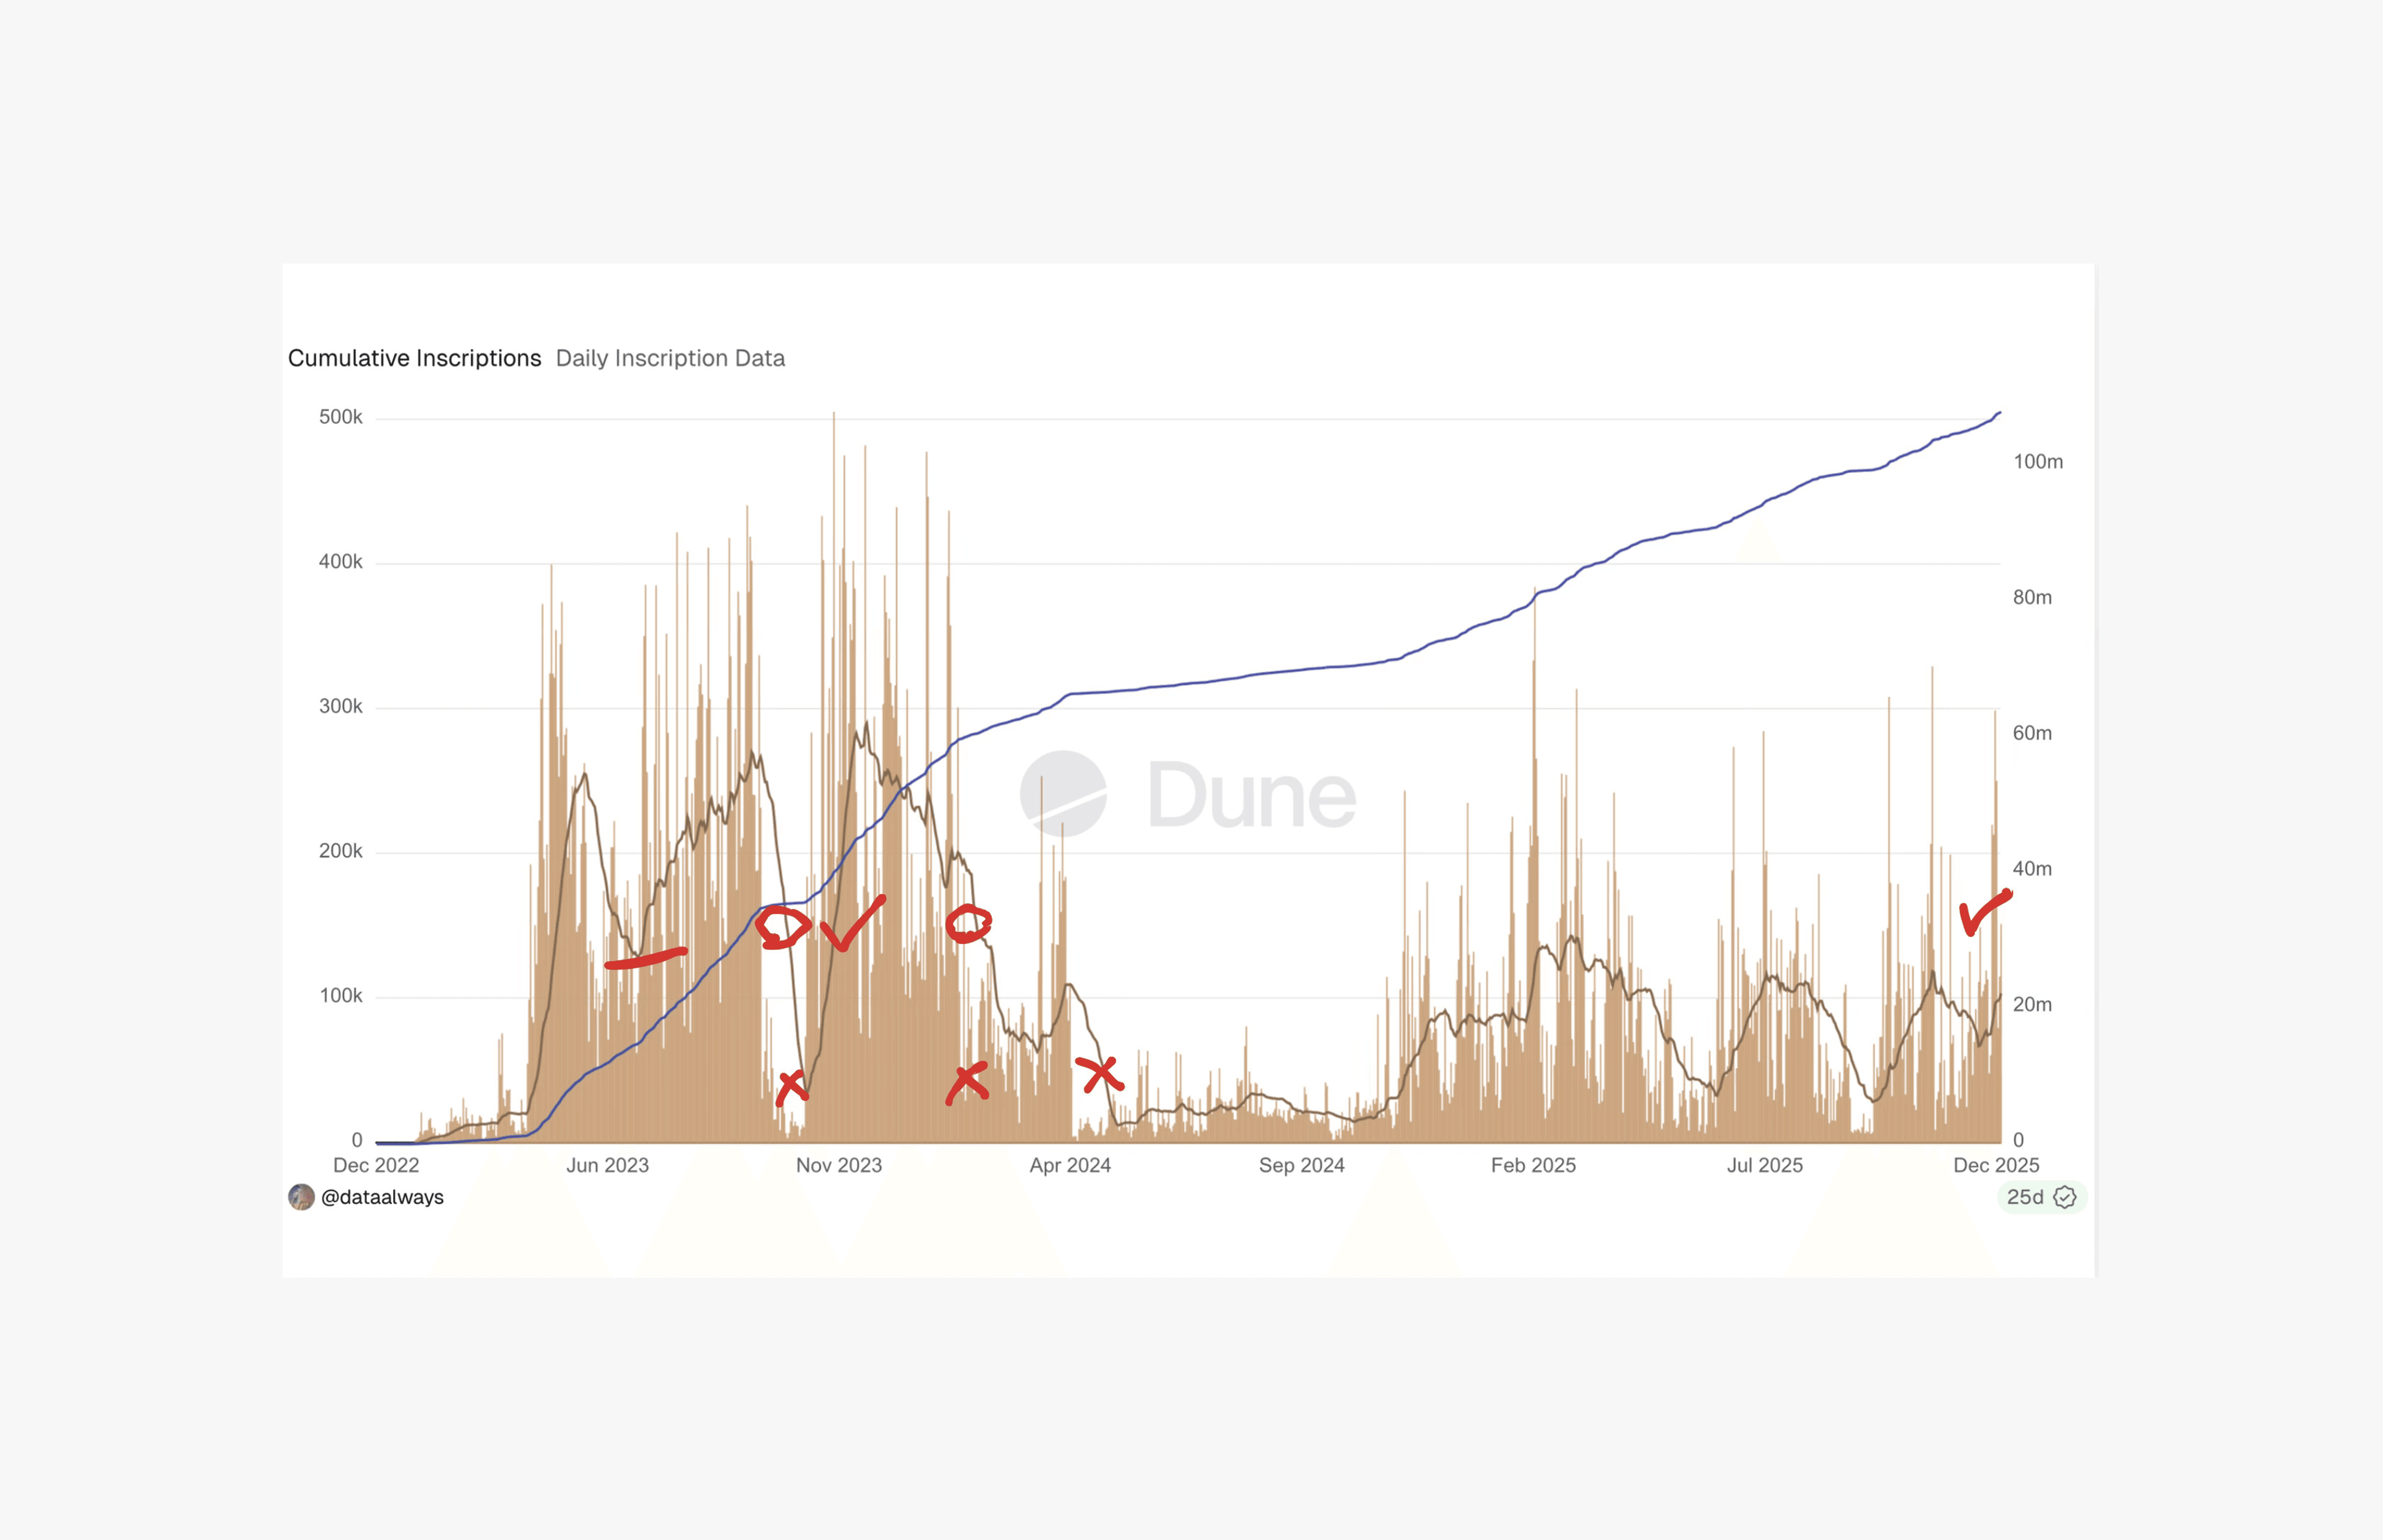Click the 500k left axis label
The image size is (2383, 1540).
pos(340,417)
